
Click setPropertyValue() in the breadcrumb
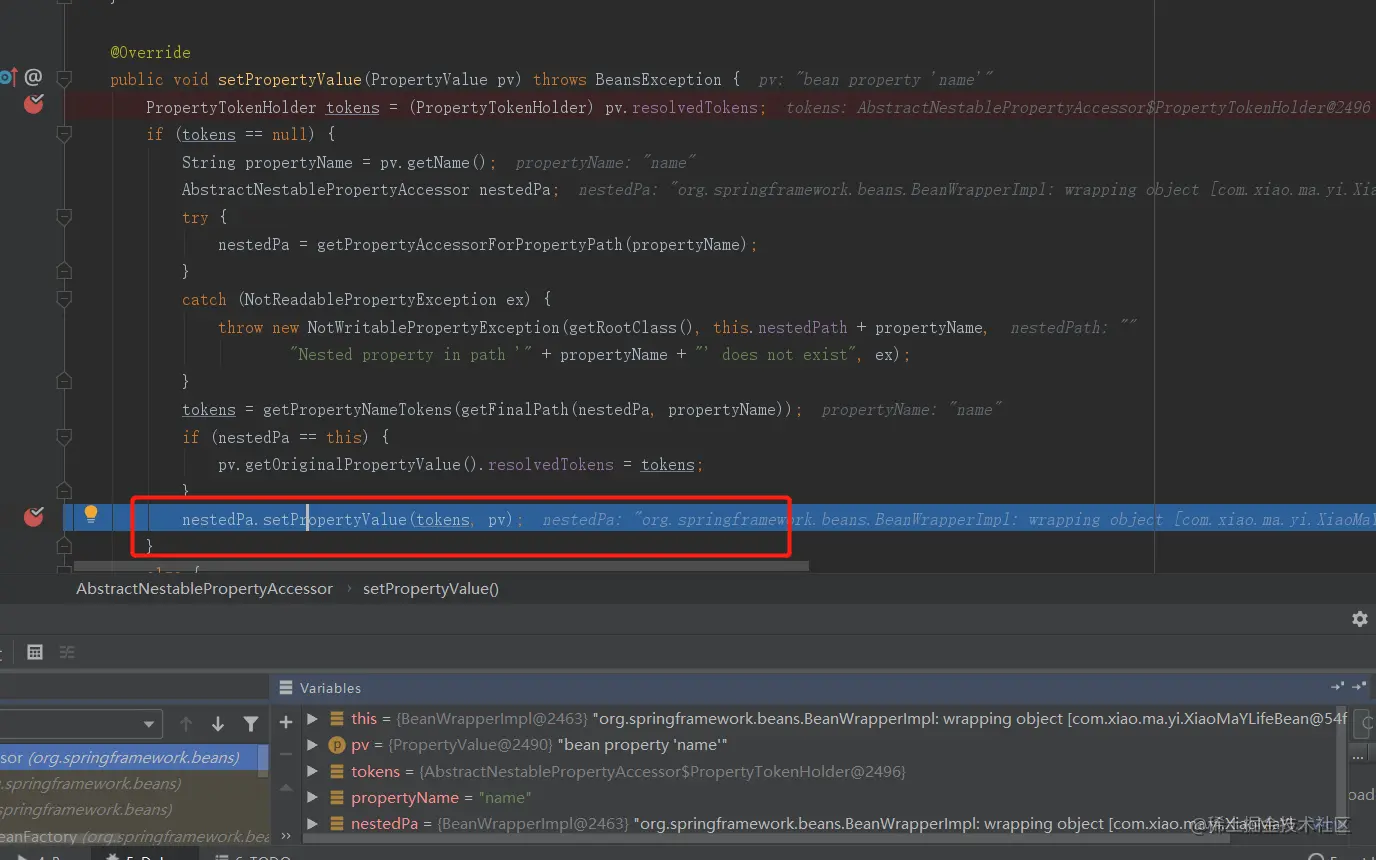point(431,589)
